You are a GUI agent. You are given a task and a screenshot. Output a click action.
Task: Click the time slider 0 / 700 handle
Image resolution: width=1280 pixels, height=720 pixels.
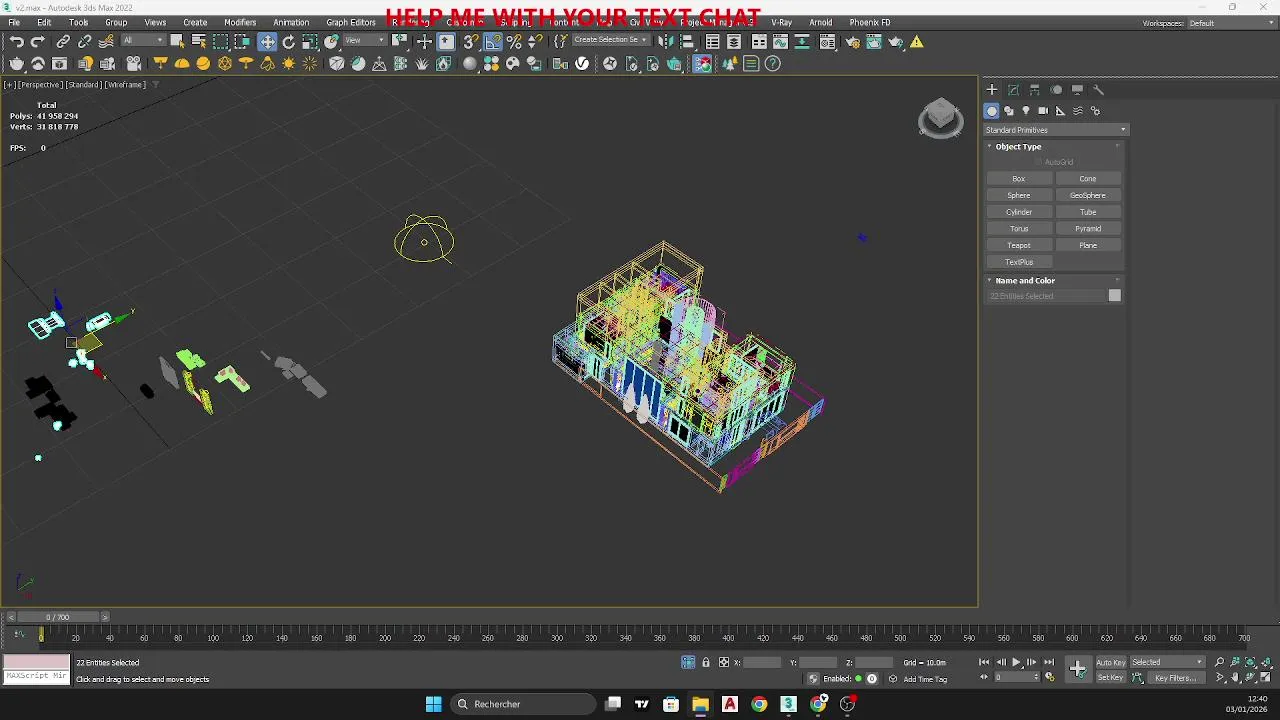tap(60, 617)
